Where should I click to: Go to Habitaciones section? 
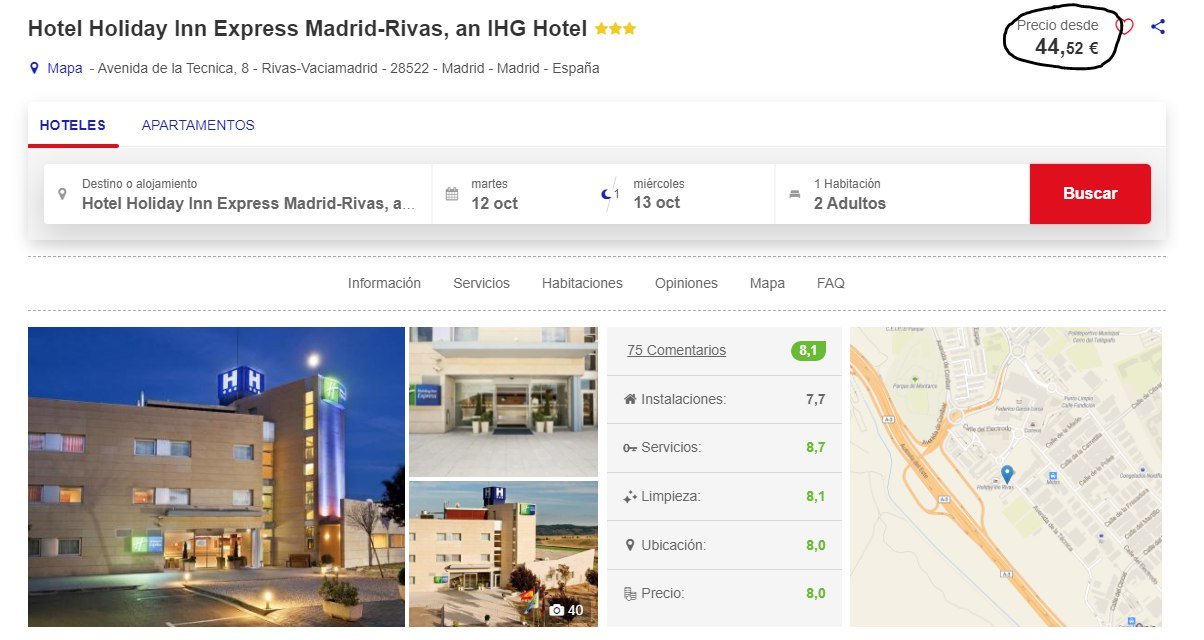tap(582, 283)
